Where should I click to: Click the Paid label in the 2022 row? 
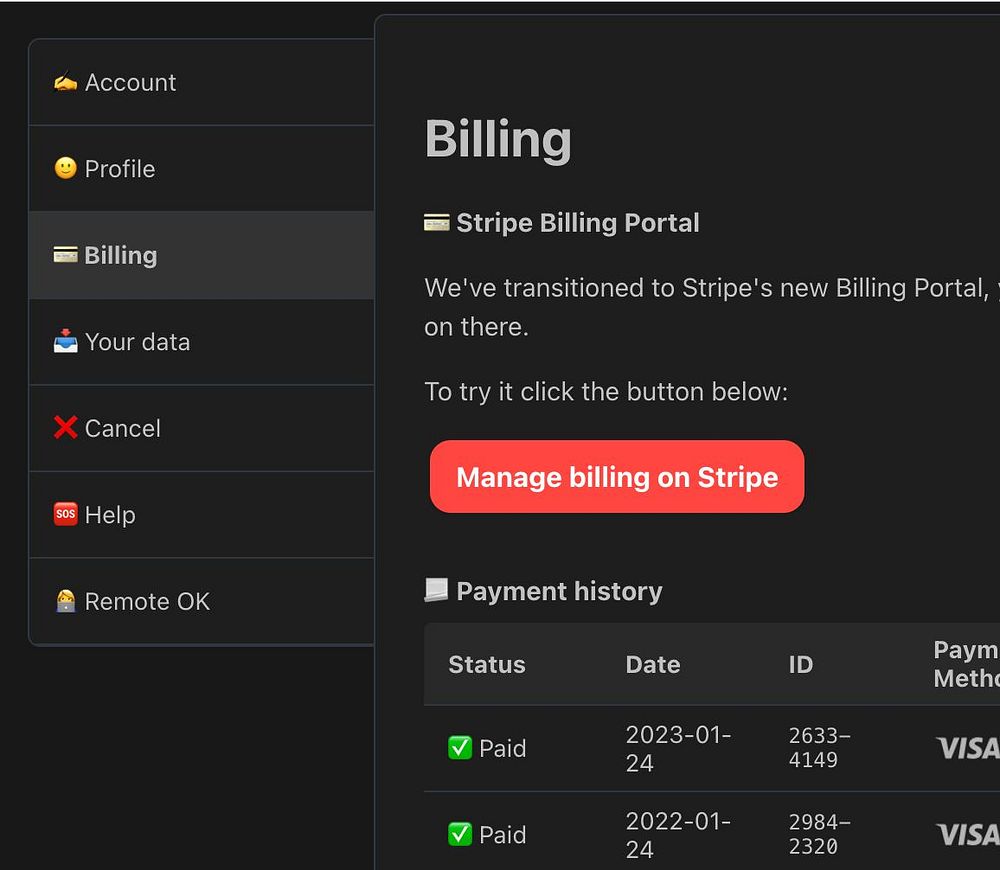pos(503,835)
